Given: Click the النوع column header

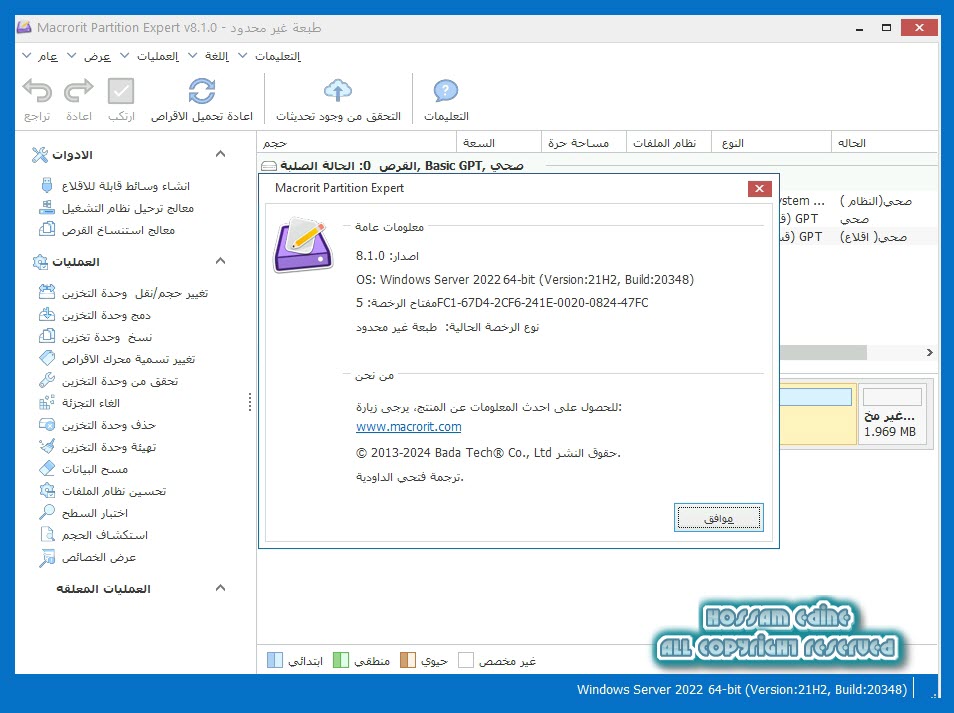Looking at the screenshot, I should (771, 143).
